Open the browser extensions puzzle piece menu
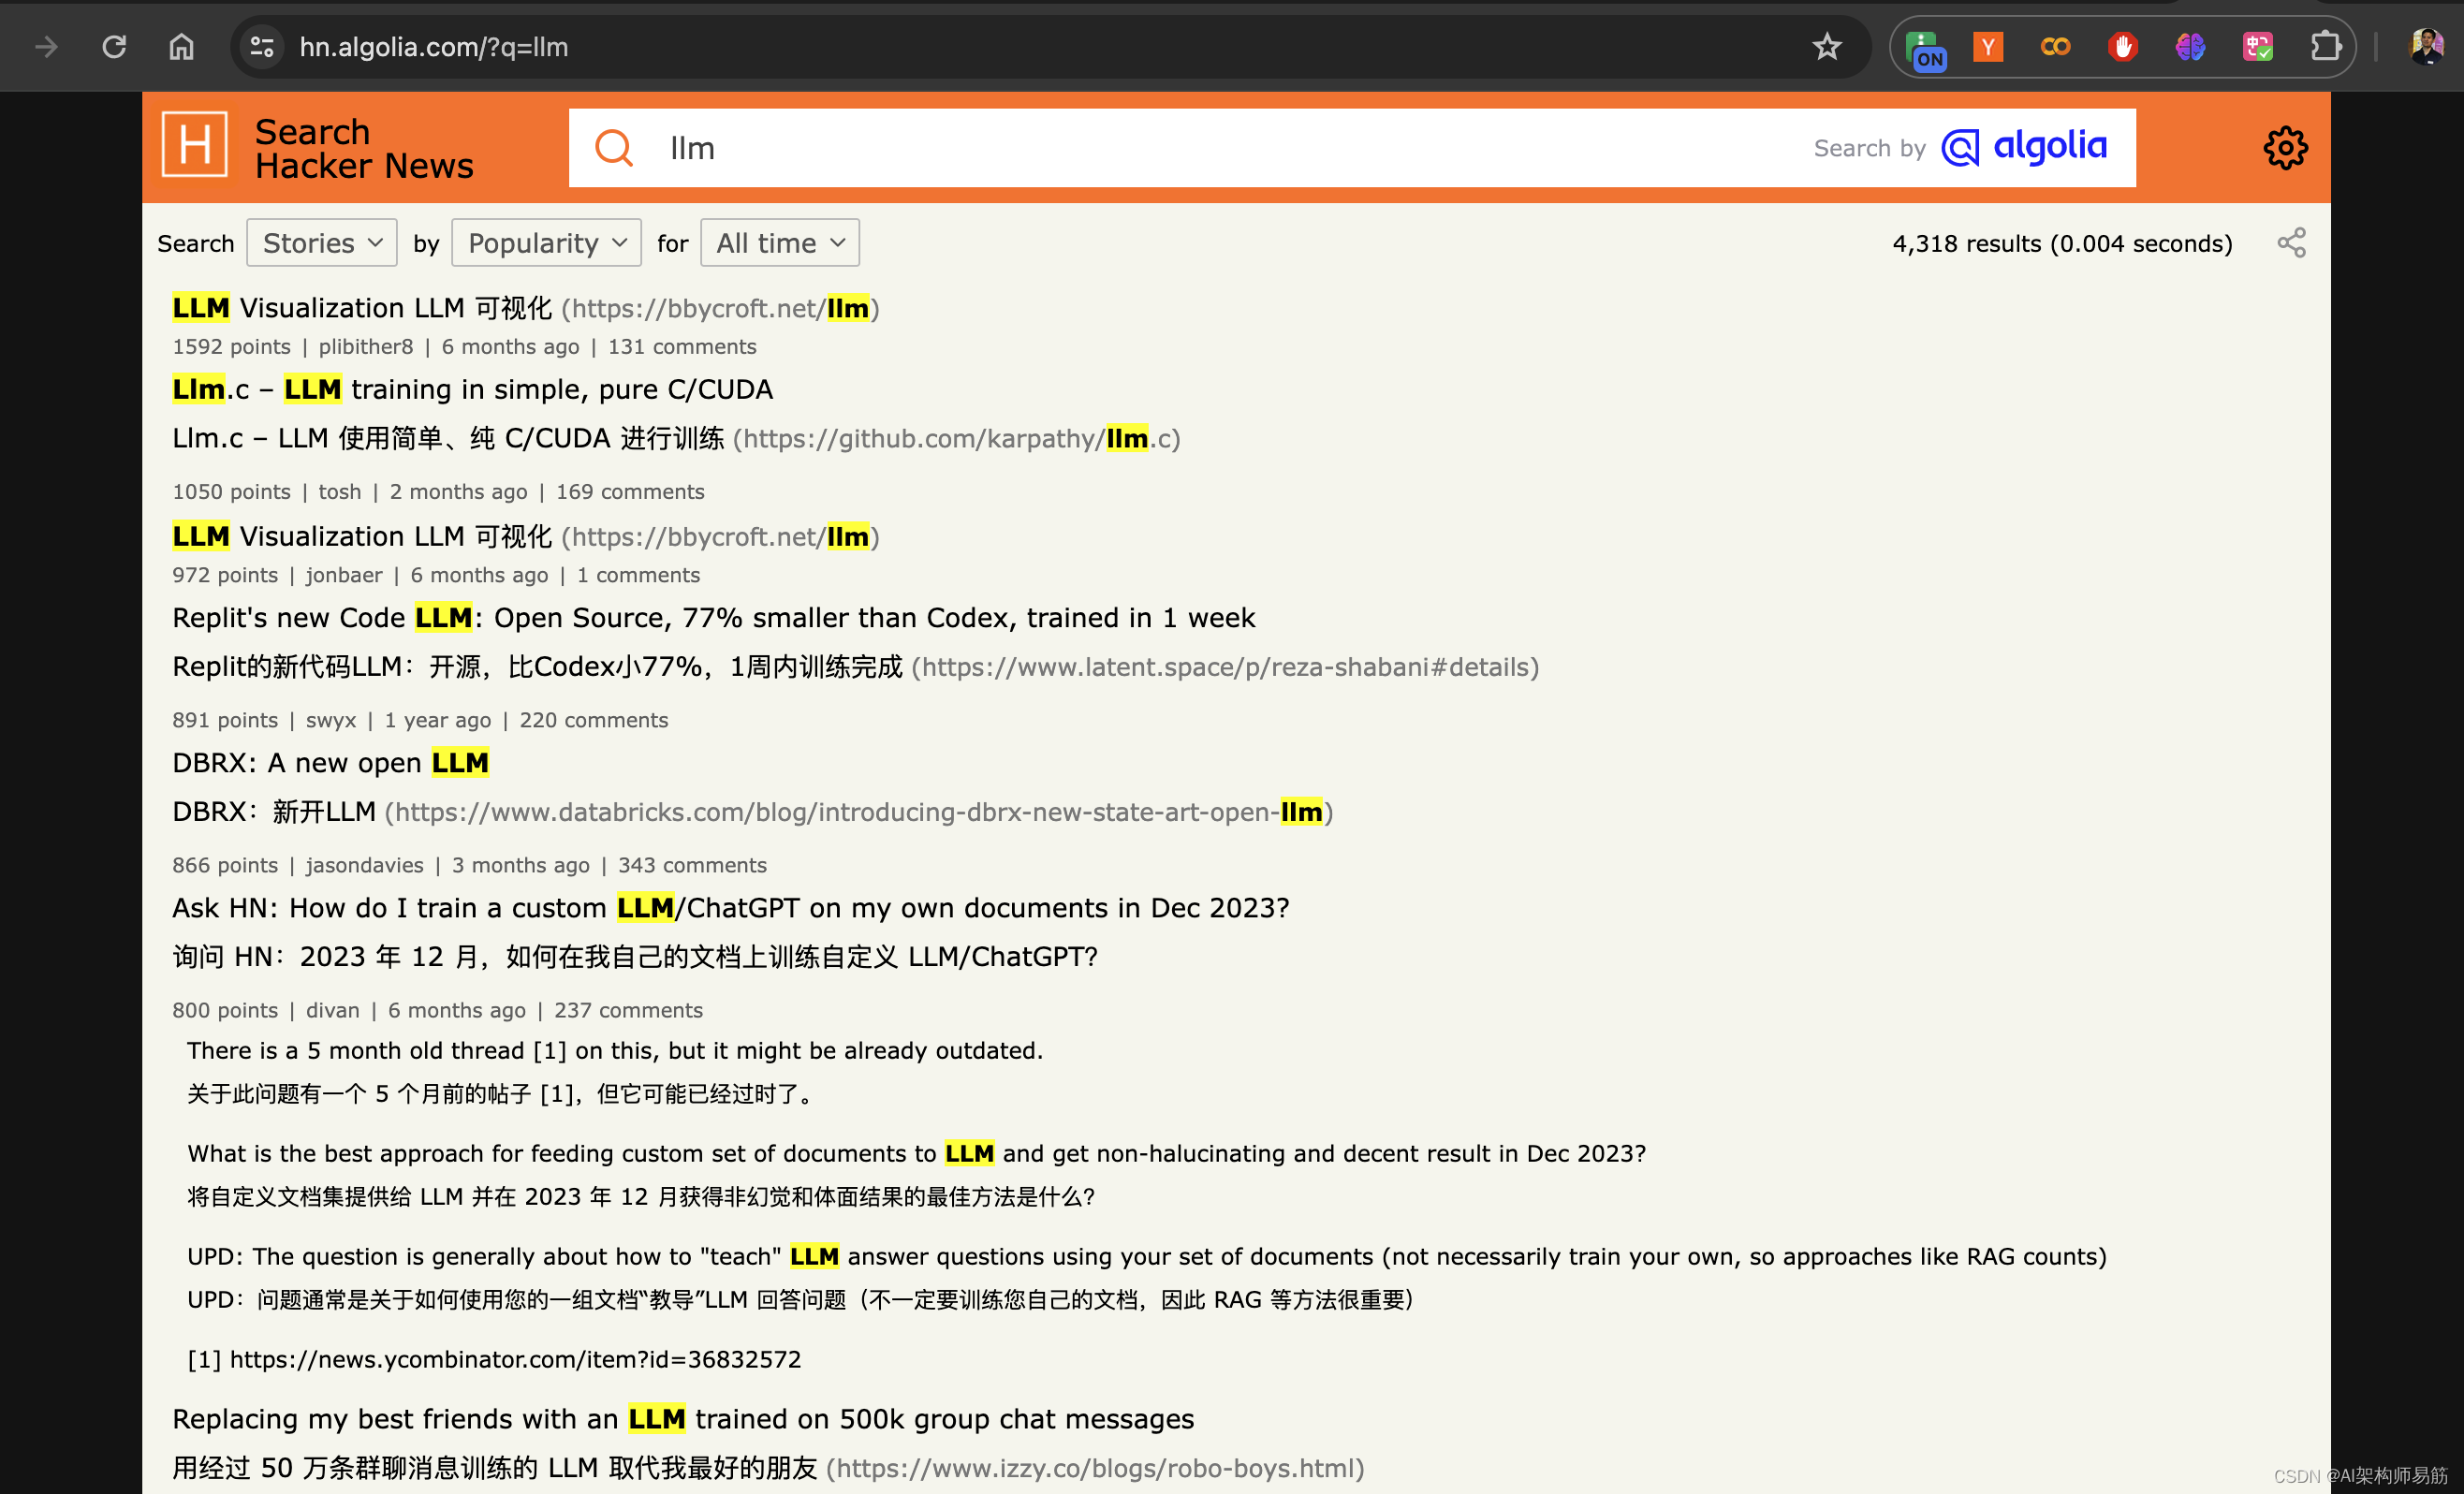 tap(2326, 46)
